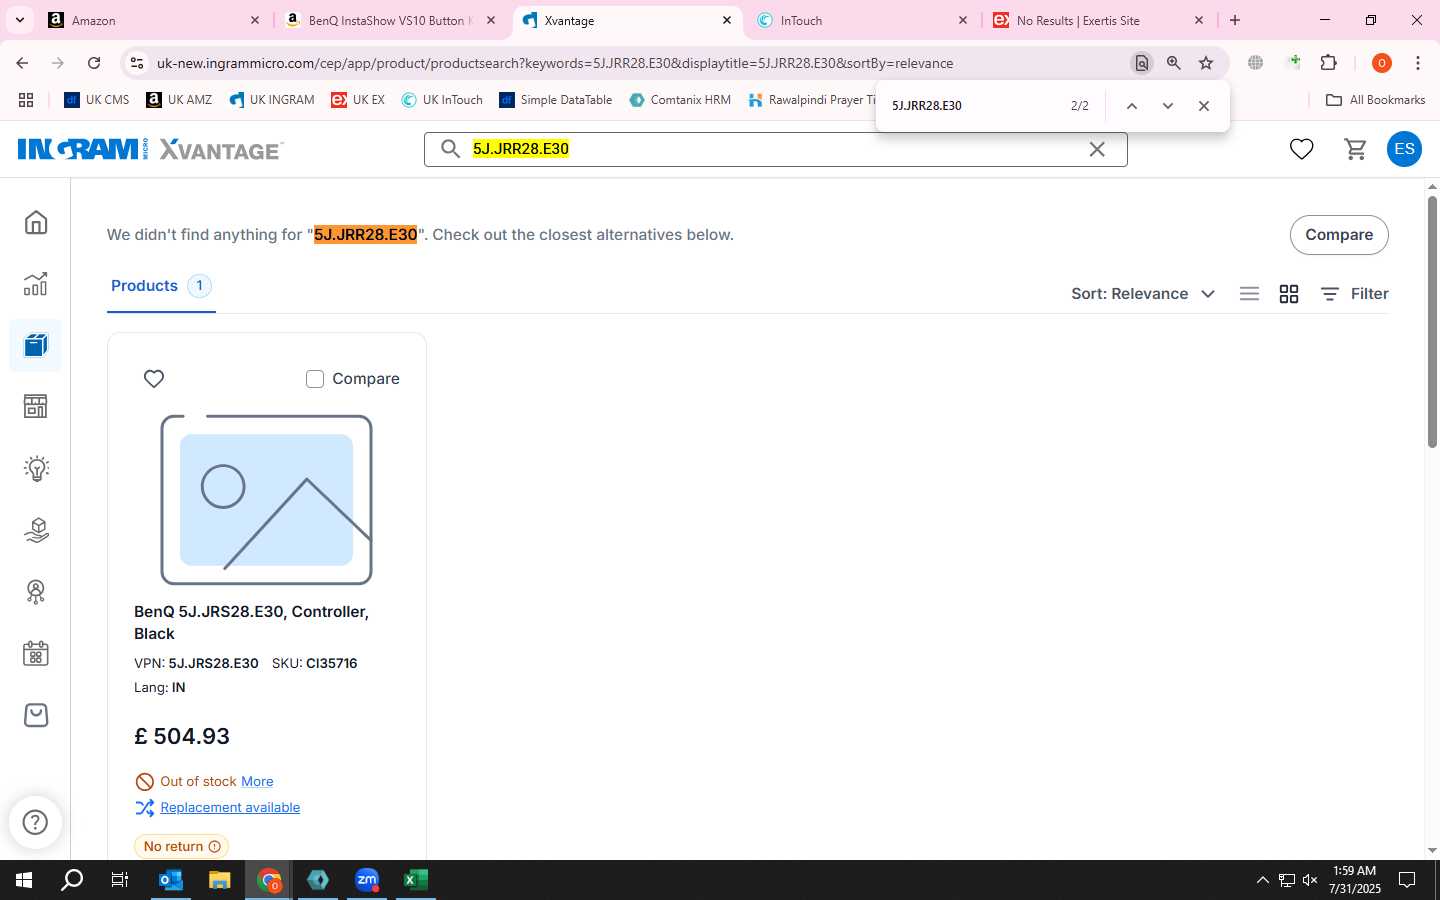The width and height of the screenshot is (1440, 900).
Task: Open UK INGRAM bookmark
Action: coord(272,100)
